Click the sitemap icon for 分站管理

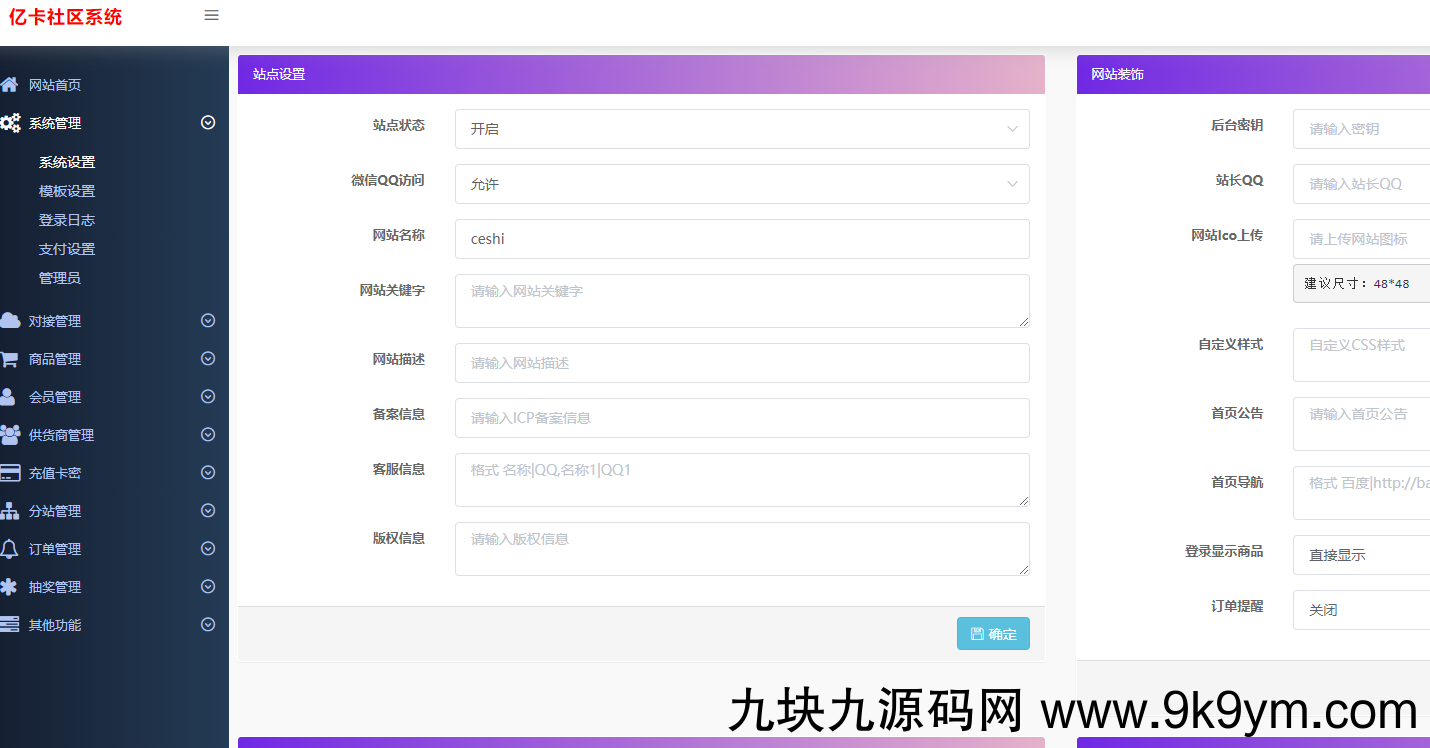(10, 511)
